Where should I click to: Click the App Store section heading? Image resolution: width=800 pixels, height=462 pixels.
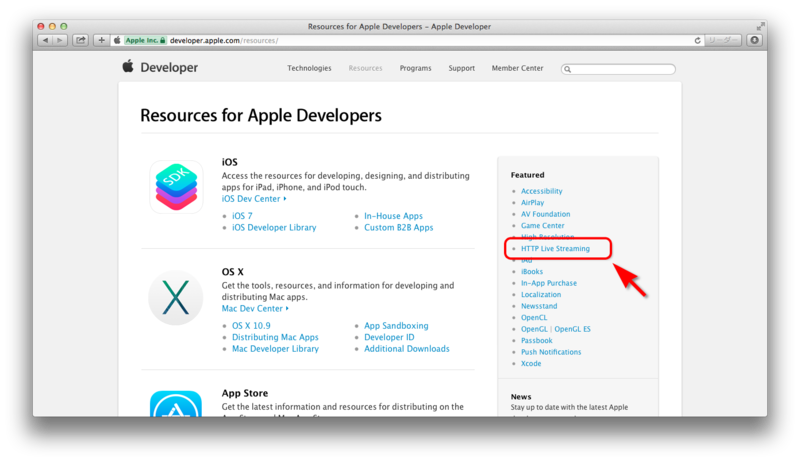click(x=245, y=393)
